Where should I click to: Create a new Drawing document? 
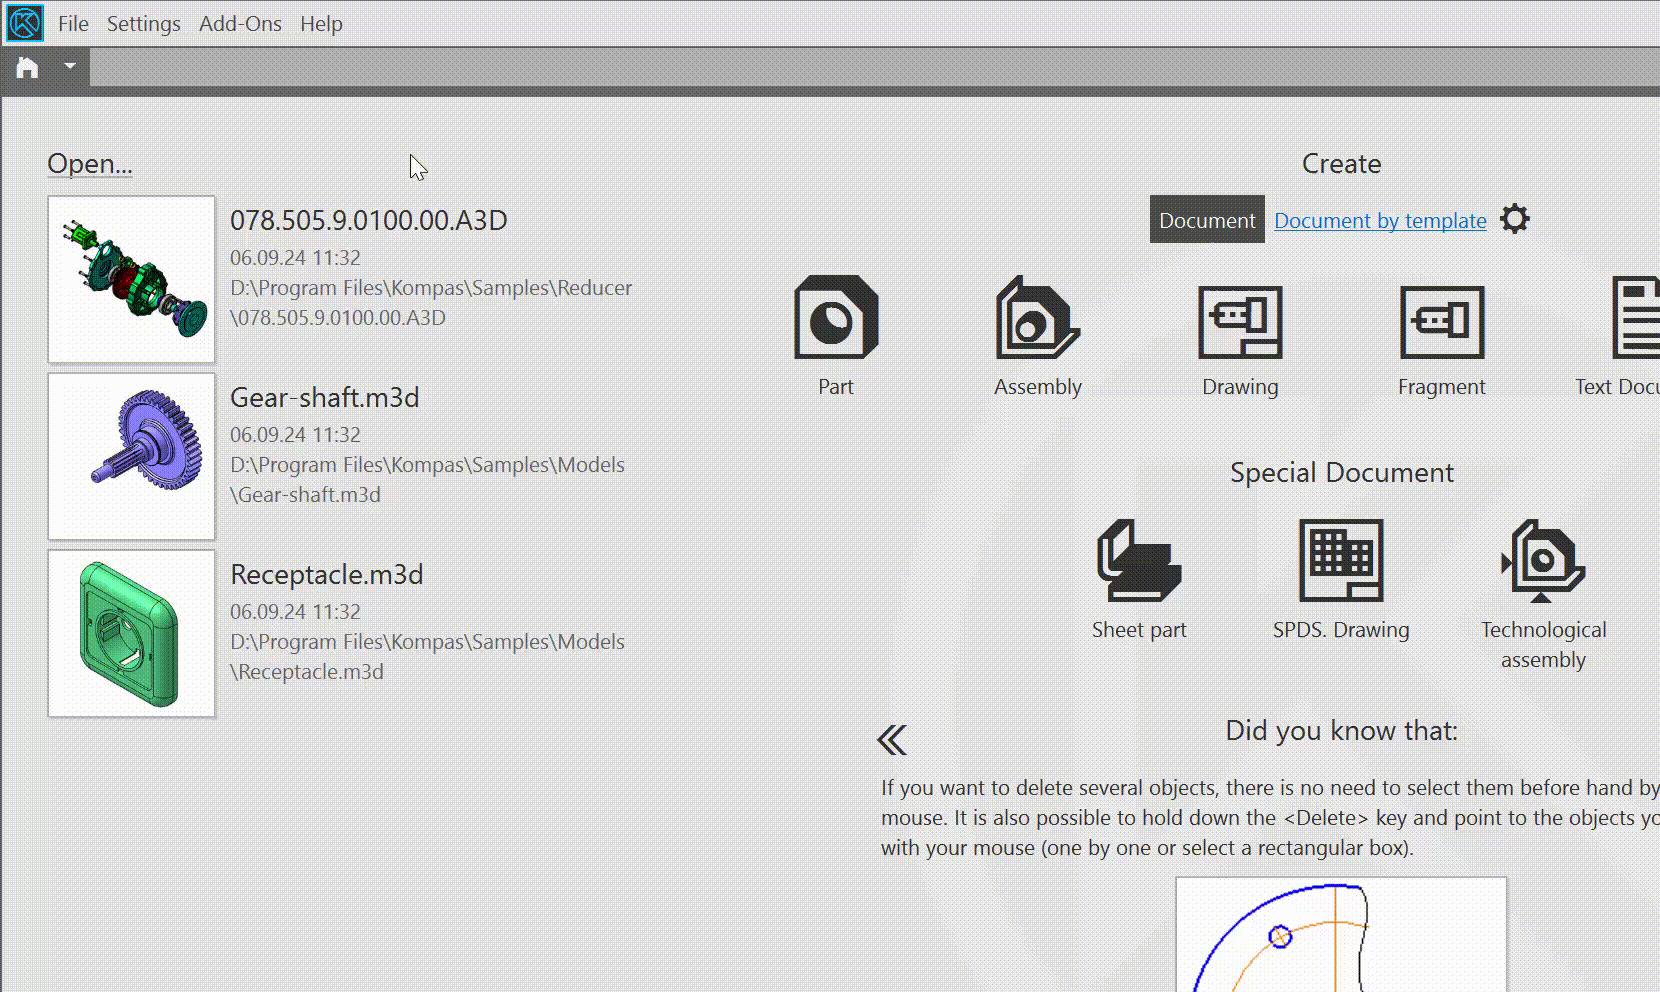click(1240, 321)
